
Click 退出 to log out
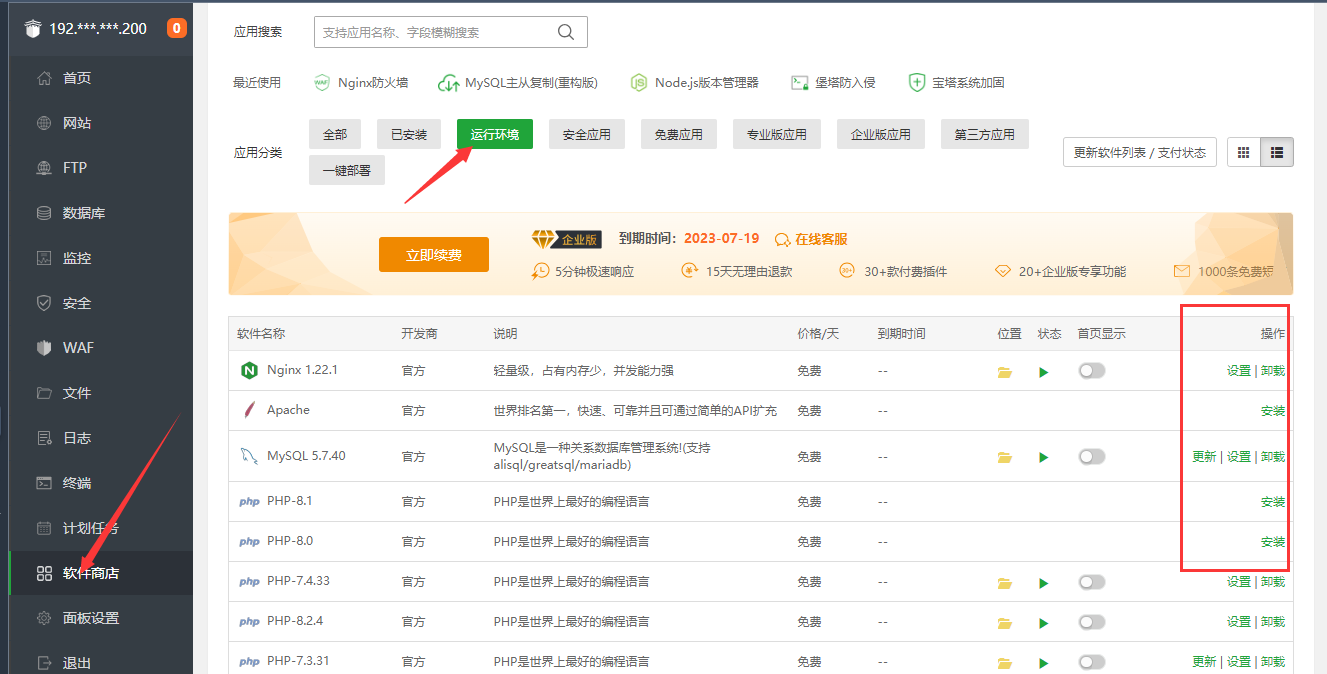pyautogui.click(x=100, y=660)
